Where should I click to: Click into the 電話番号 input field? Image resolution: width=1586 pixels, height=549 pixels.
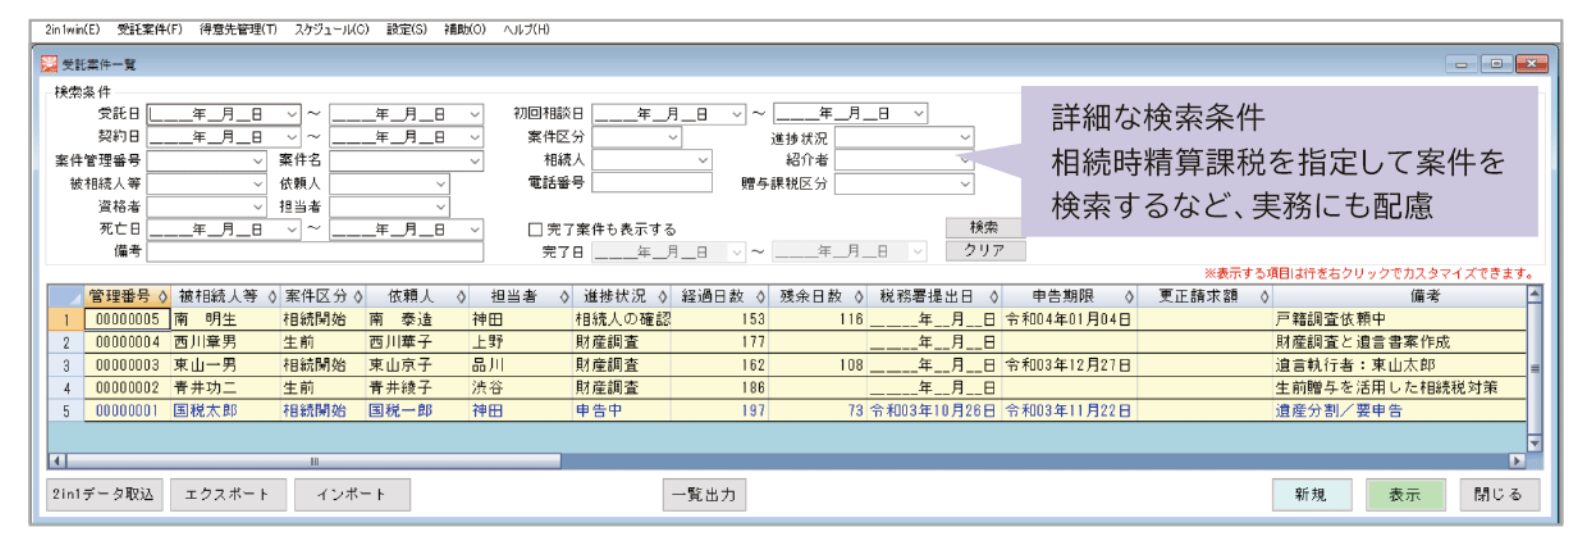pyautogui.click(x=651, y=183)
